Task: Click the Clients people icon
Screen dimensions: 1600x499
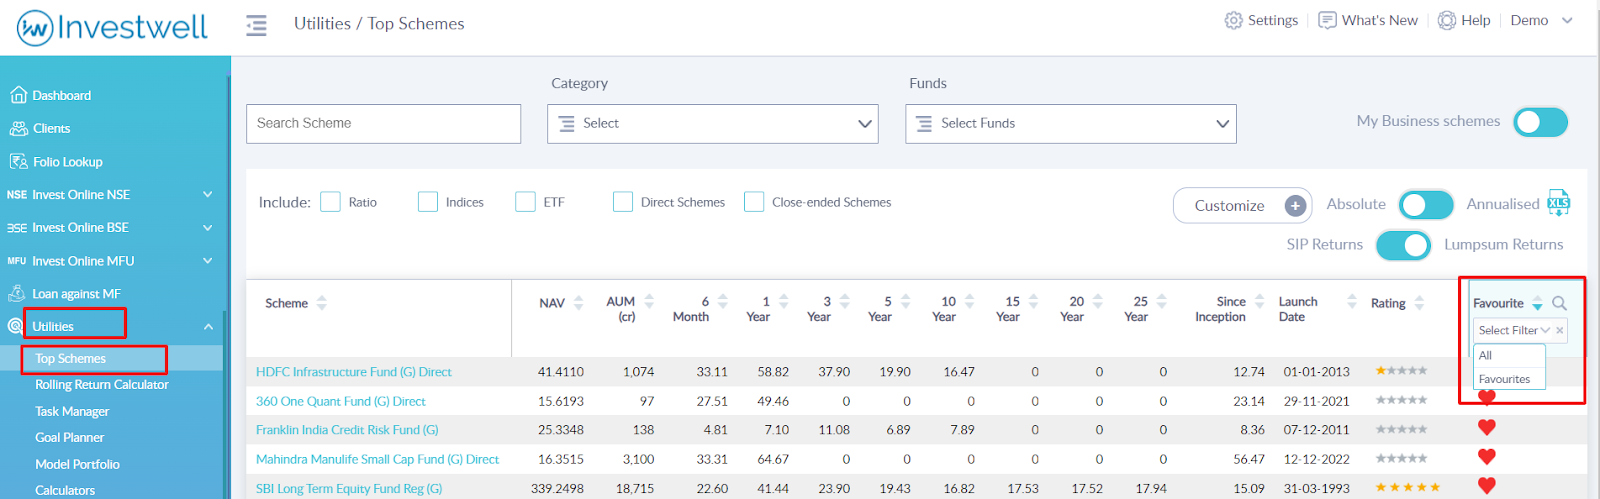Action: point(18,128)
